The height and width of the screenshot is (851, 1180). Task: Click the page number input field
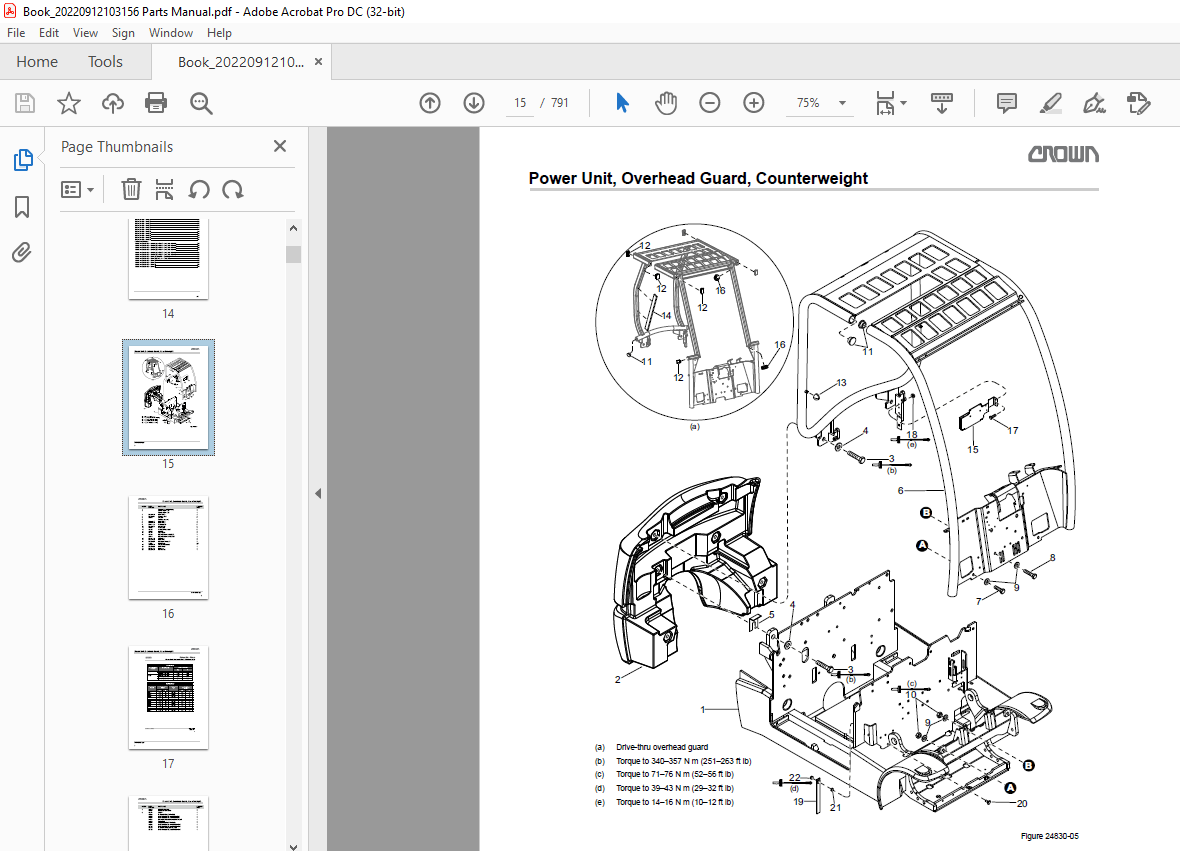point(520,103)
